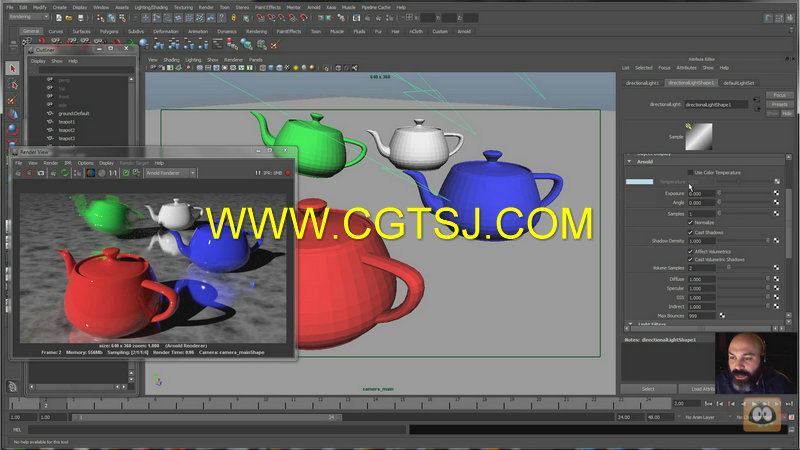Click the input connection arrow icon beside directionalLight name
This screenshot has width=800, height=450.
click(756, 100)
